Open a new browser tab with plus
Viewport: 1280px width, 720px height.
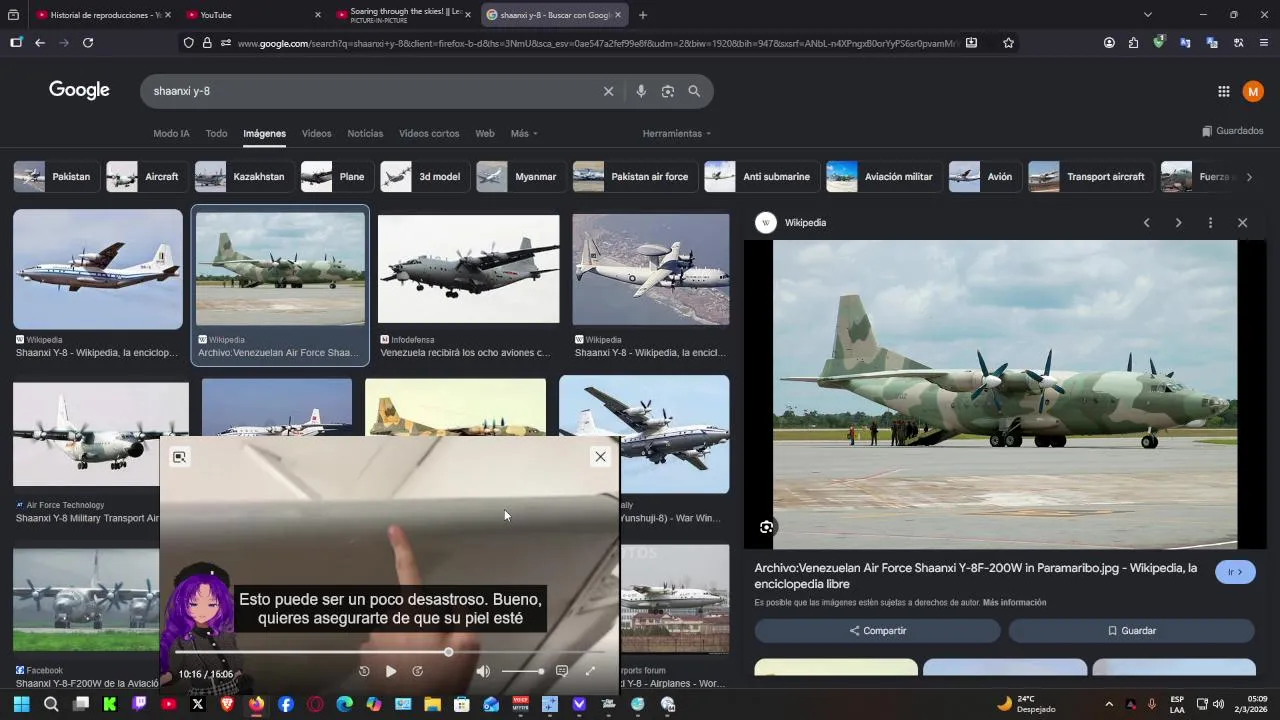643,15
